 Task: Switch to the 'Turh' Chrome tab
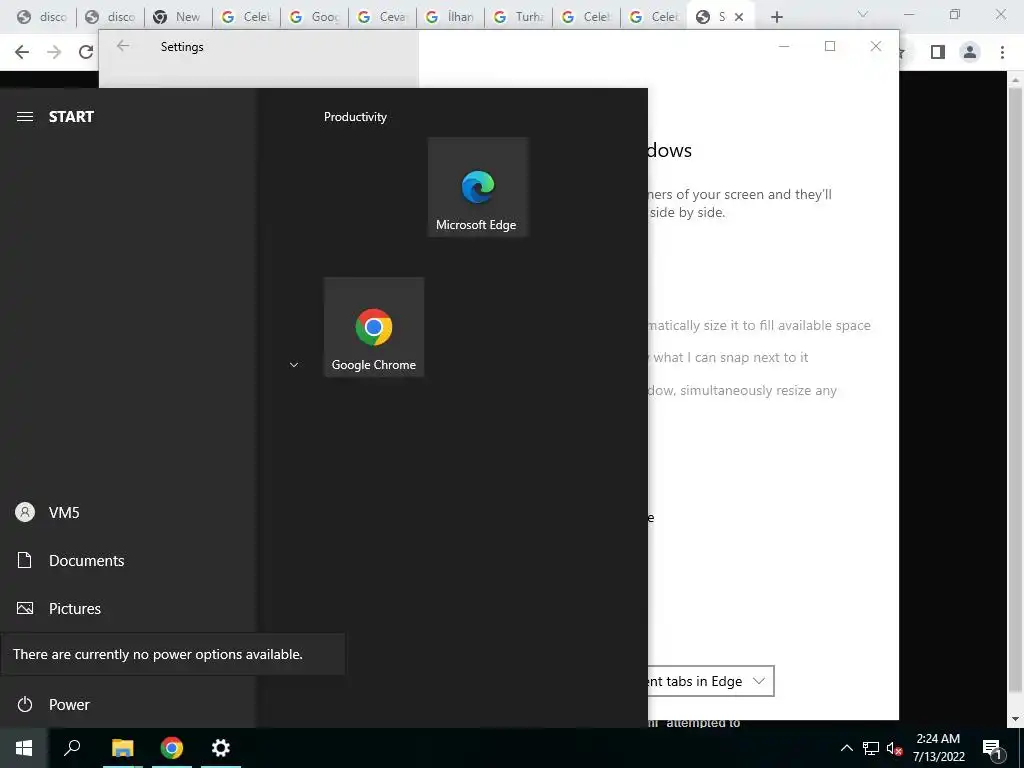[x=519, y=17]
